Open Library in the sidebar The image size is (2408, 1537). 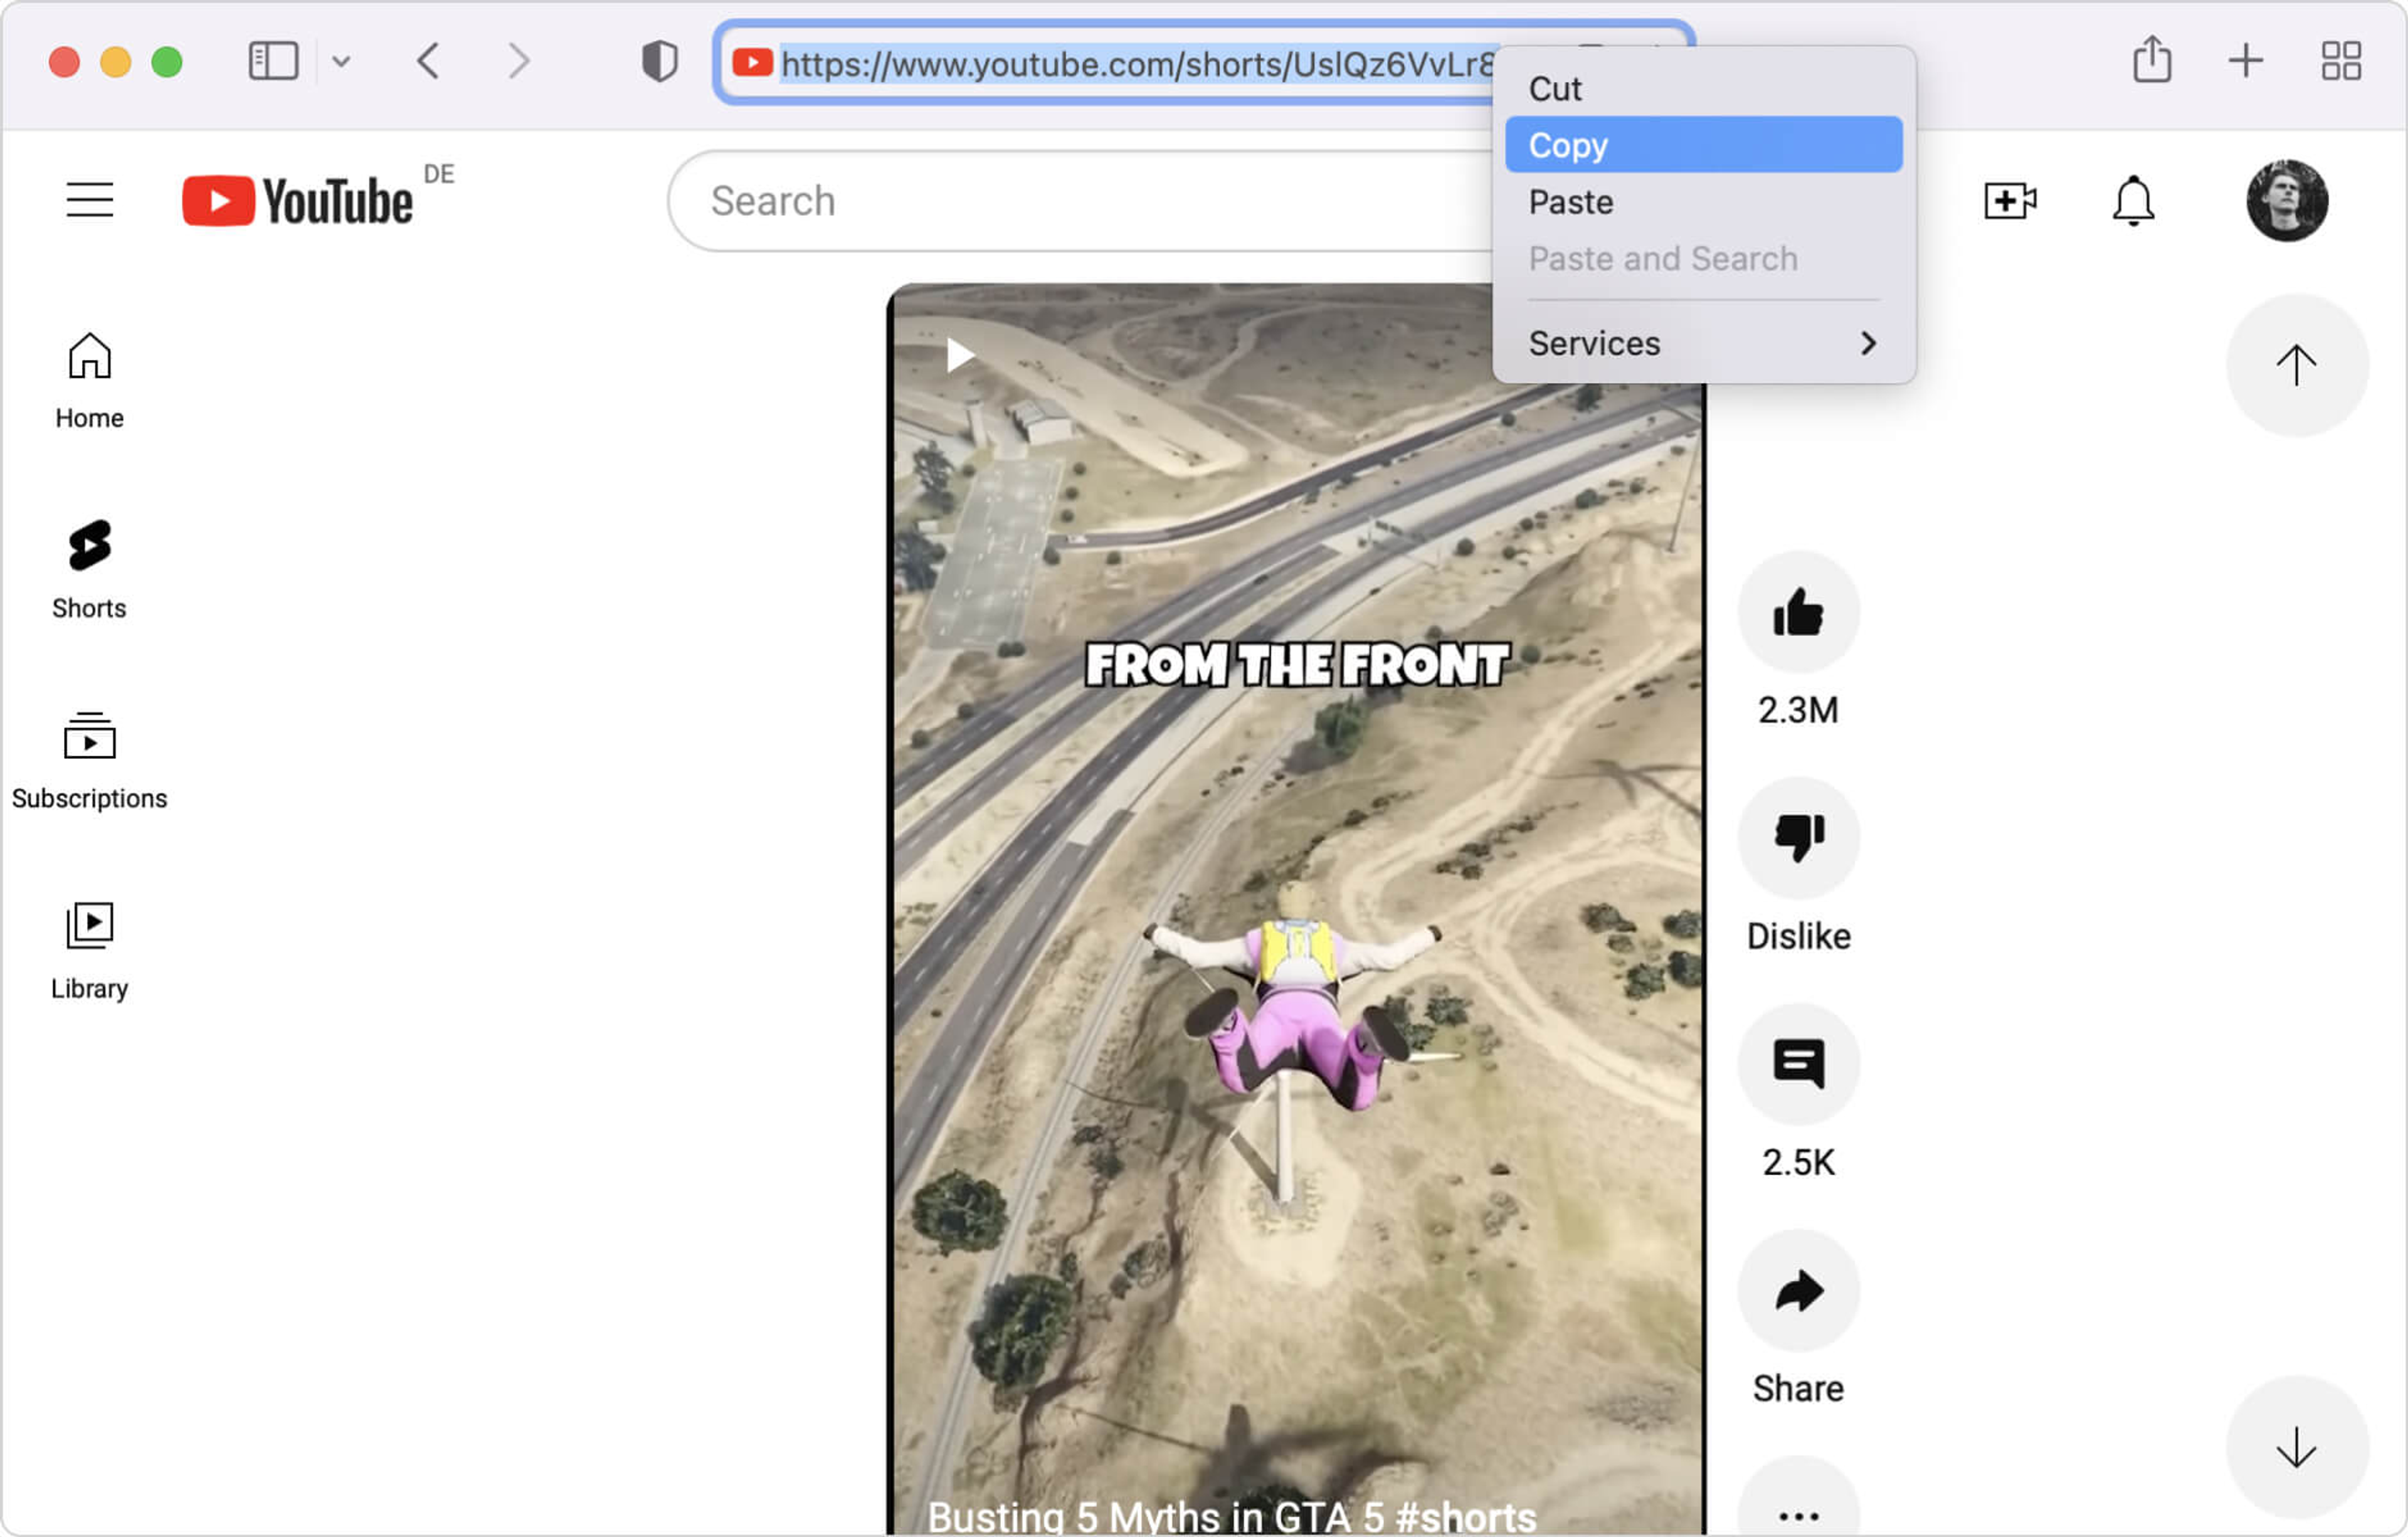tap(89, 949)
